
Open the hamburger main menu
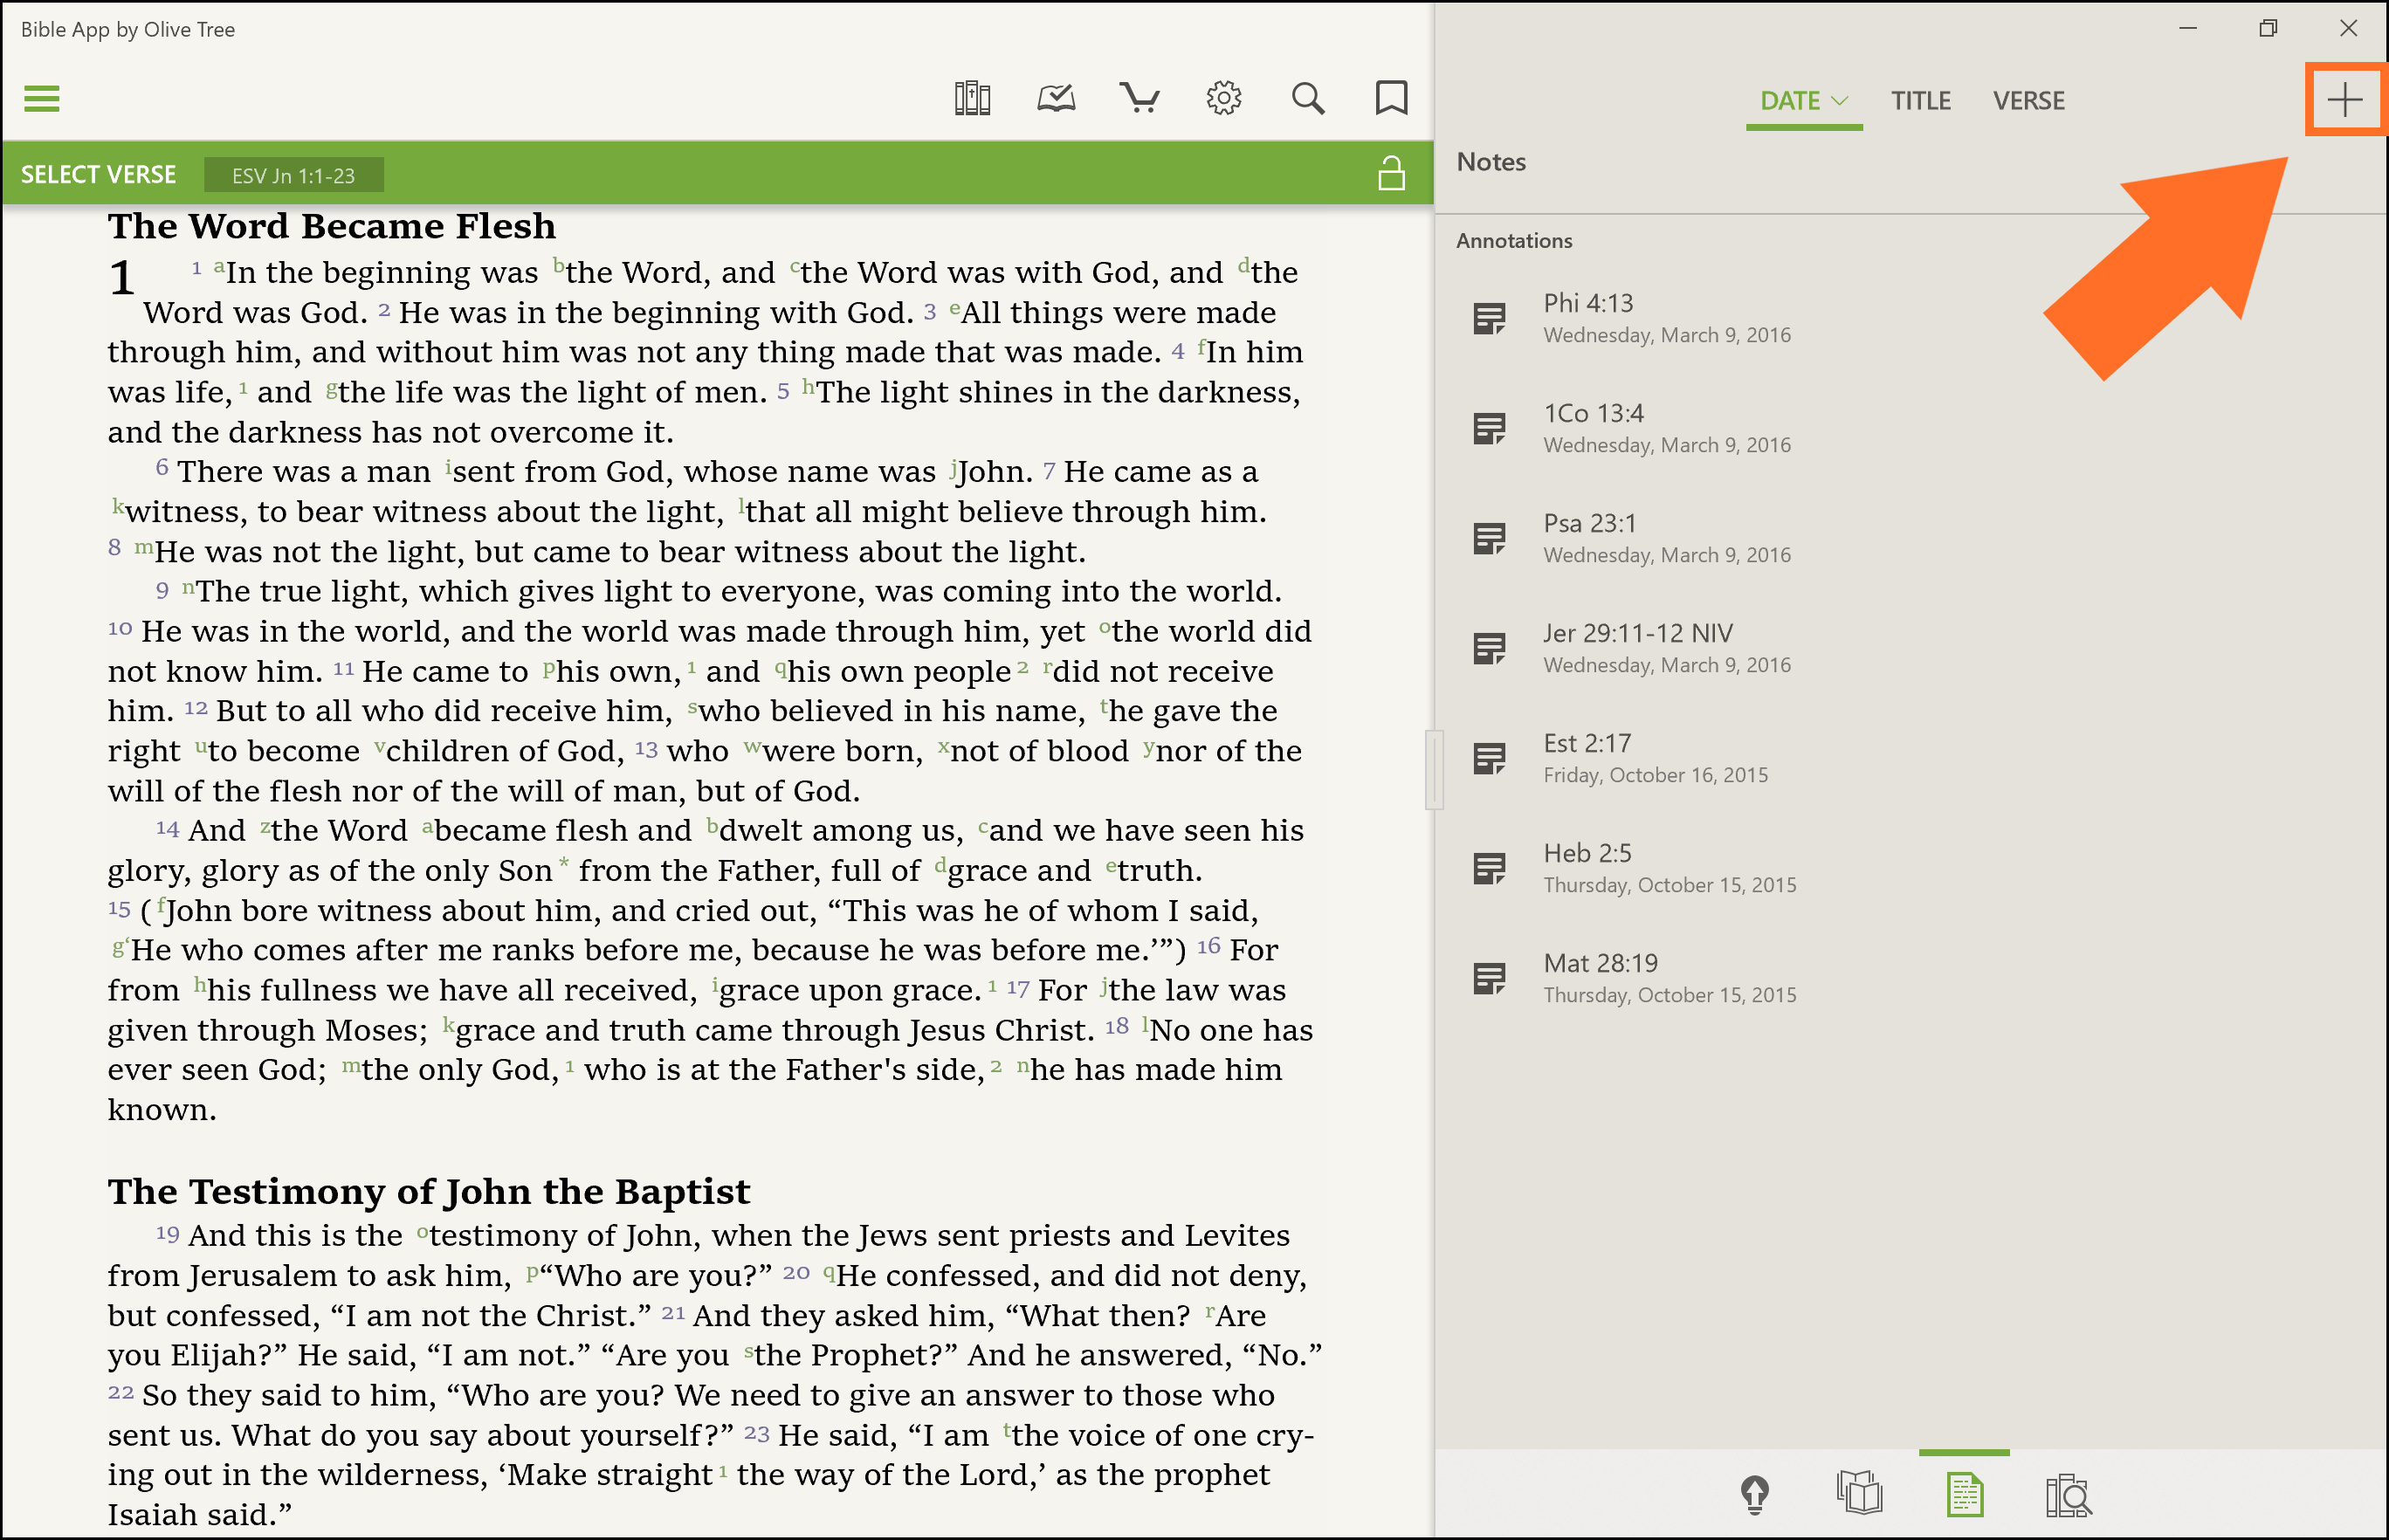42,99
